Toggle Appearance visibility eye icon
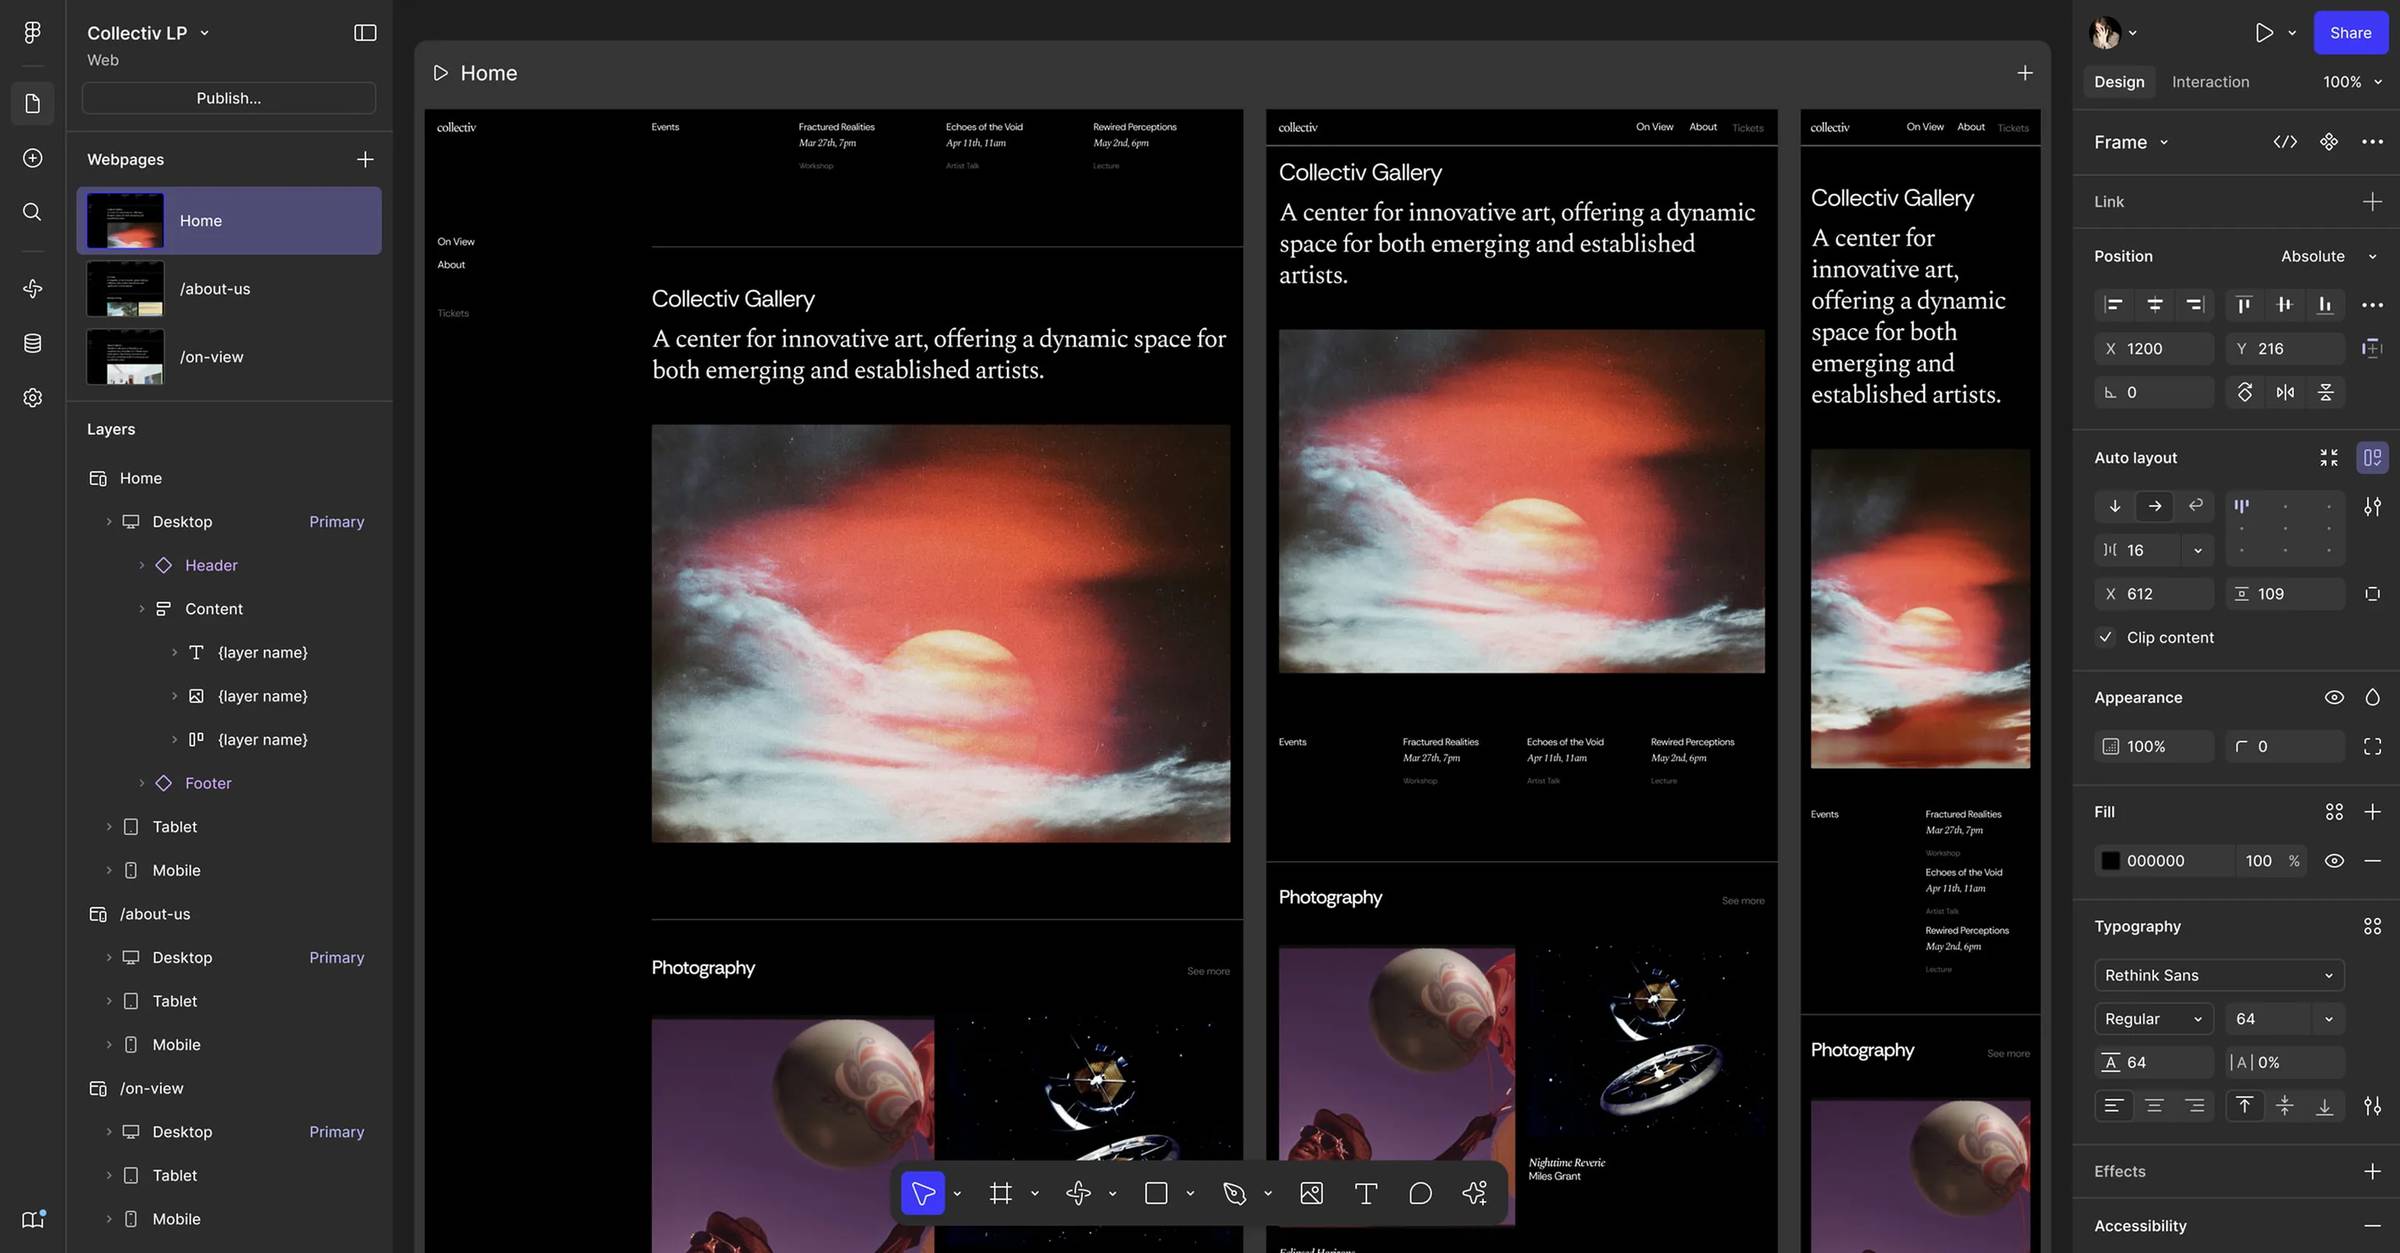Viewport: 2400px width, 1253px height. click(2334, 697)
